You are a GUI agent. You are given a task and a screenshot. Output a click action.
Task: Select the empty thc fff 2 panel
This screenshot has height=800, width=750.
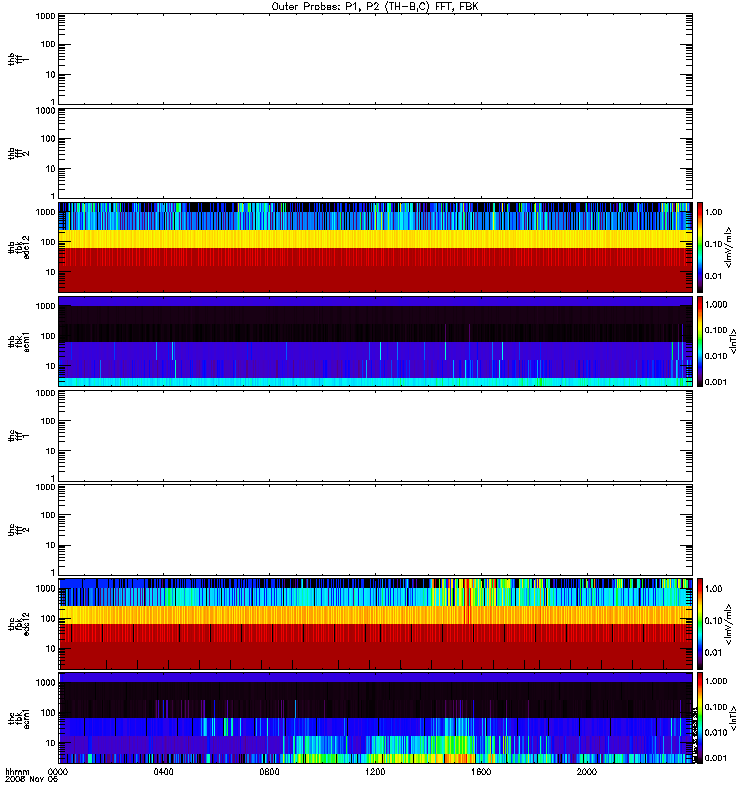click(376, 530)
